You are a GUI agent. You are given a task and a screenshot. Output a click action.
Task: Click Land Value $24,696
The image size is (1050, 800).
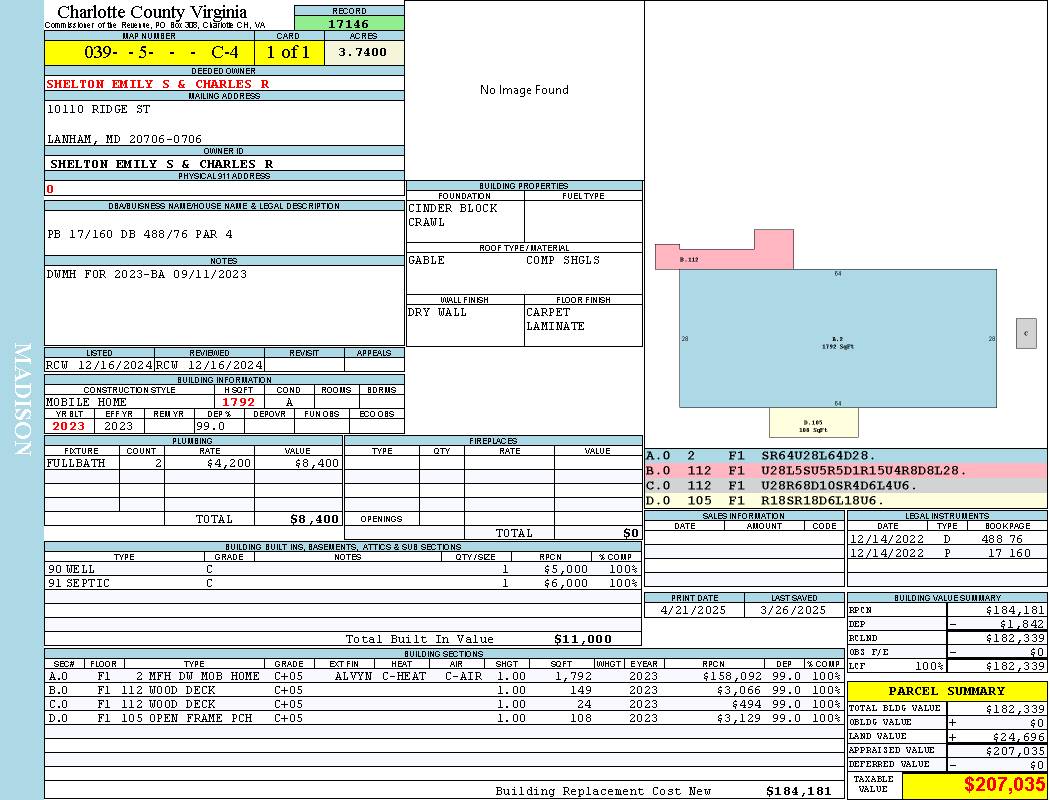[x=1019, y=736]
